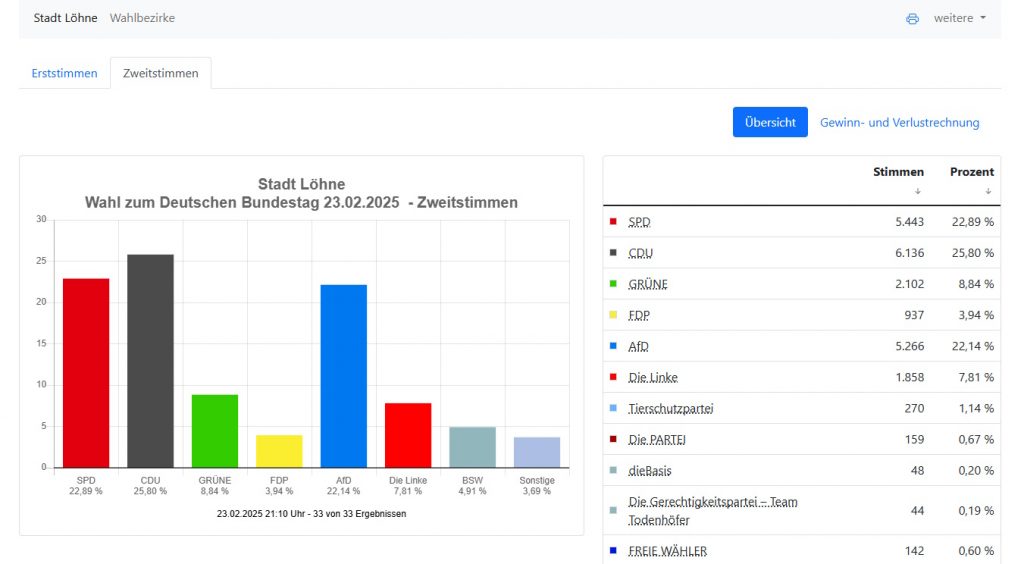Viewport: 1024px width, 564px height.
Task: Click the green GRÜNE color marker
Action: (613, 283)
